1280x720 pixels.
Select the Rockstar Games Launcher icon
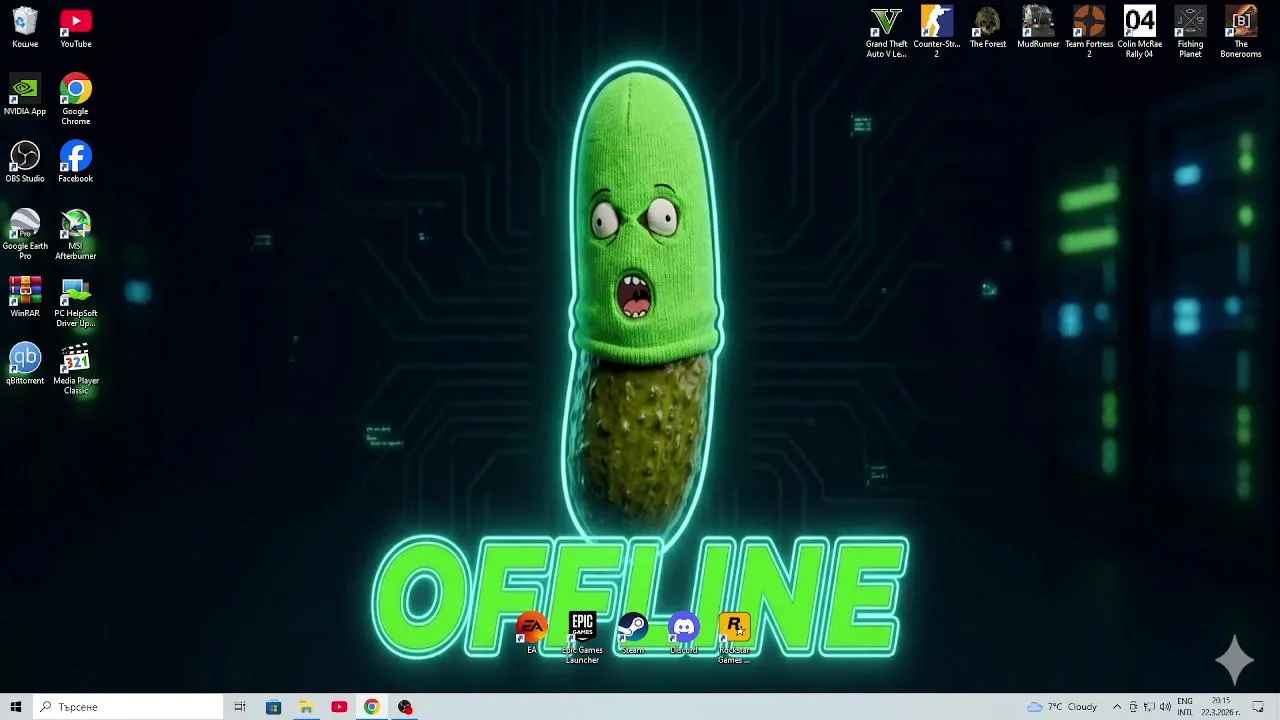[x=734, y=638]
